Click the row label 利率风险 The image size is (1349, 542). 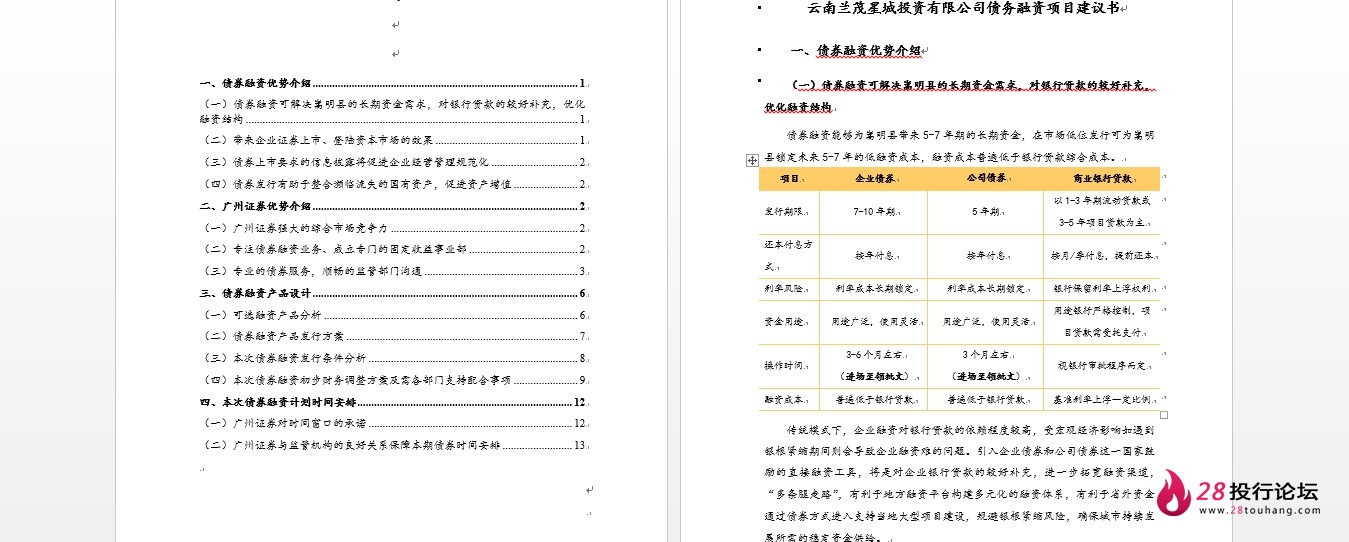click(x=787, y=289)
